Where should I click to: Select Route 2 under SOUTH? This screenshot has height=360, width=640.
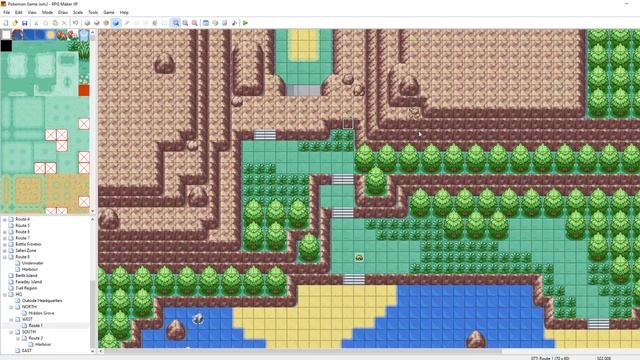tap(36, 338)
